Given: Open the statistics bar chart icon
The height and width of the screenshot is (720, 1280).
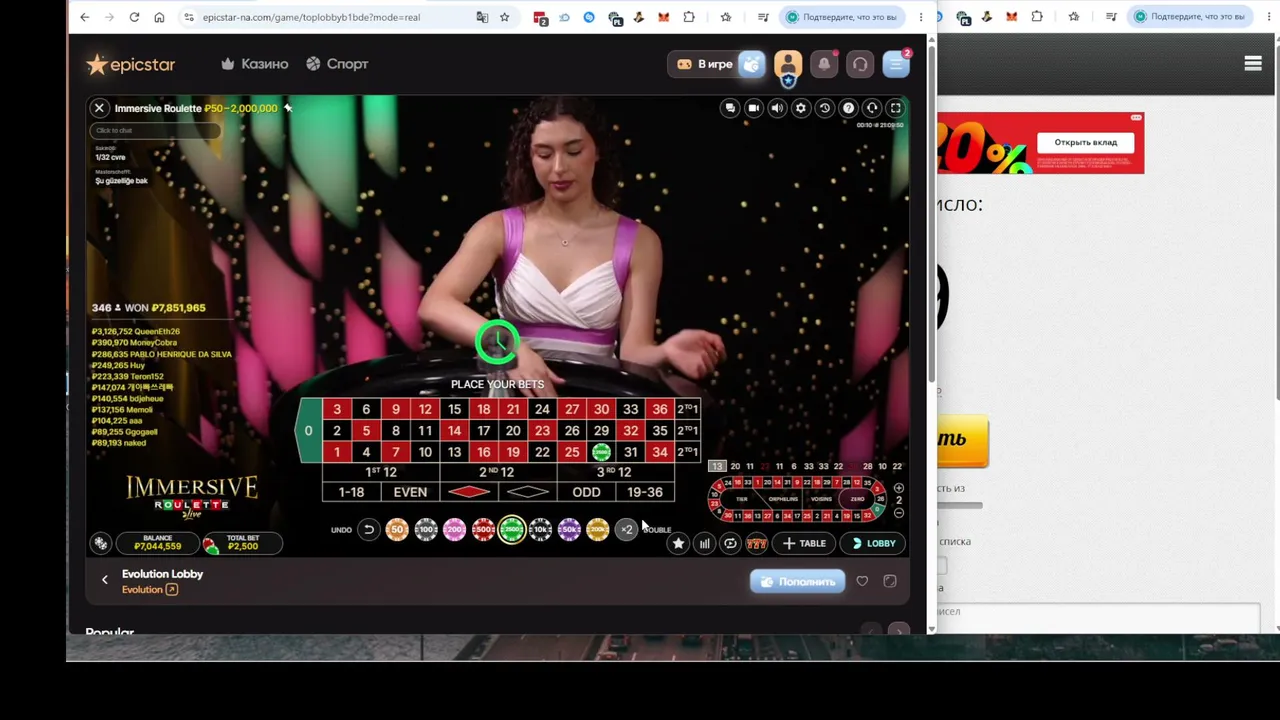Looking at the screenshot, I should pyautogui.click(x=705, y=543).
